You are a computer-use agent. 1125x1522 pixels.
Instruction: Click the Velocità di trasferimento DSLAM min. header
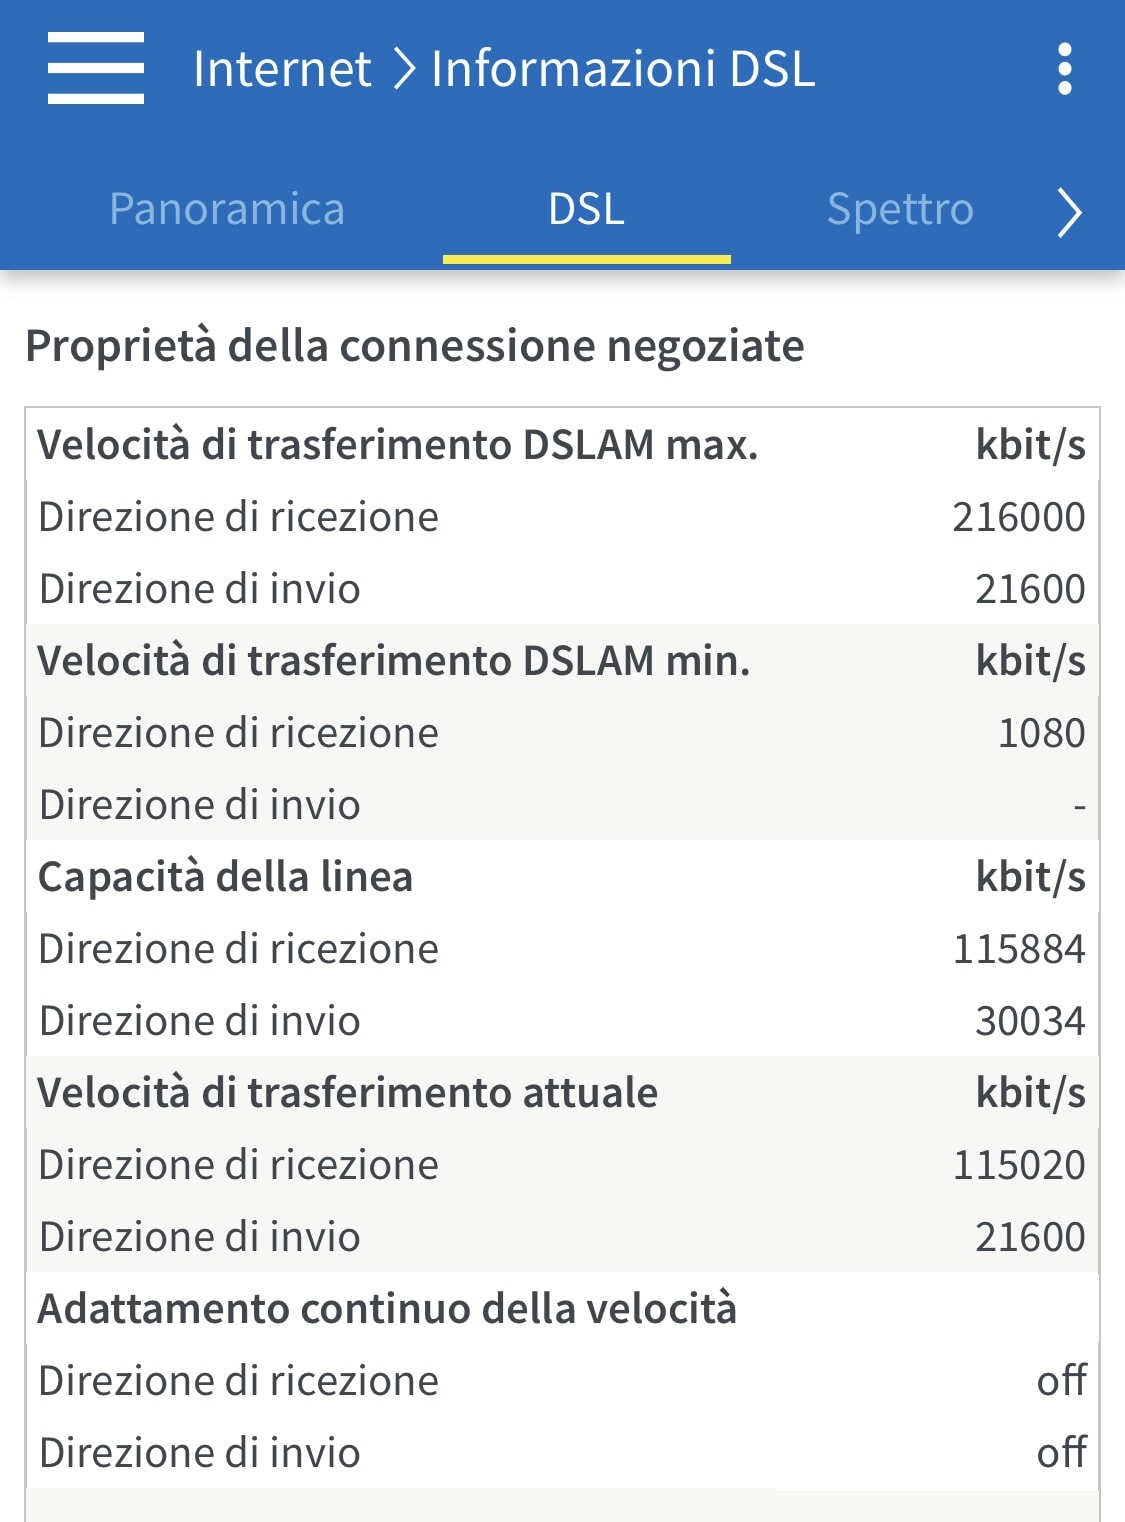tap(394, 661)
